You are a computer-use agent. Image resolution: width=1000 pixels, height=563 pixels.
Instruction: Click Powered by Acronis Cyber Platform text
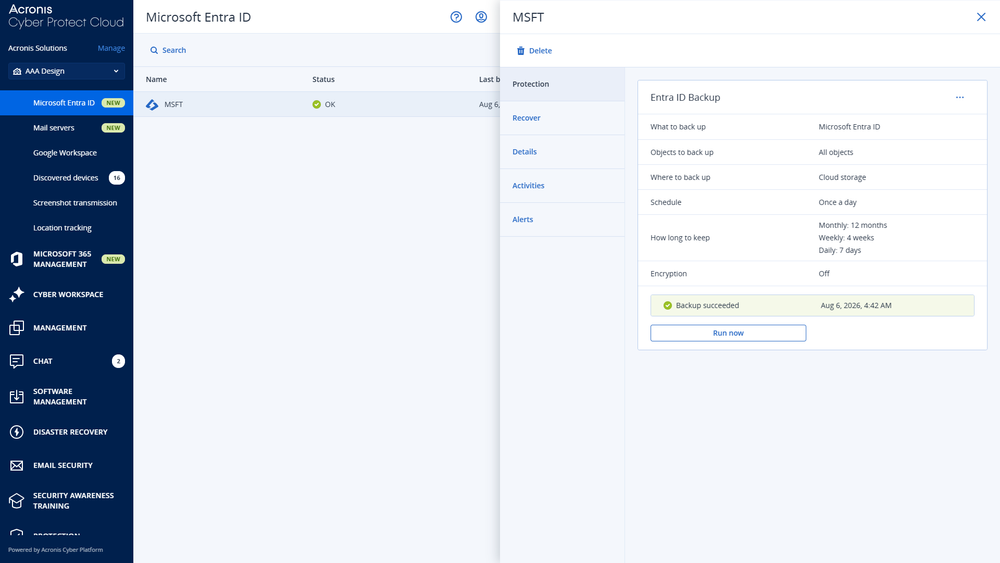55,550
